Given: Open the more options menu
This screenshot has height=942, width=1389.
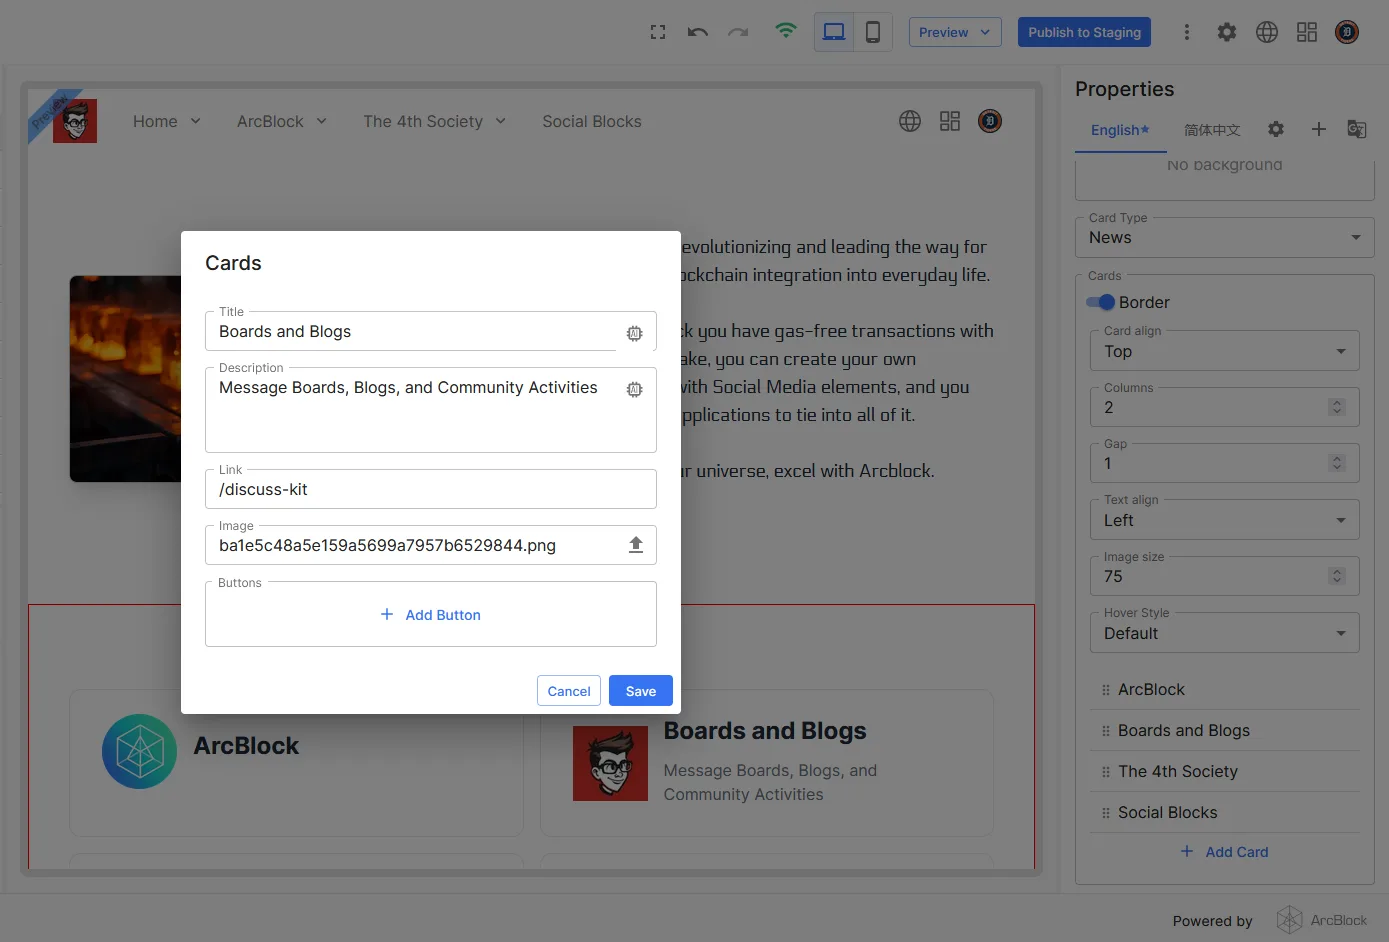Looking at the screenshot, I should [x=1187, y=32].
